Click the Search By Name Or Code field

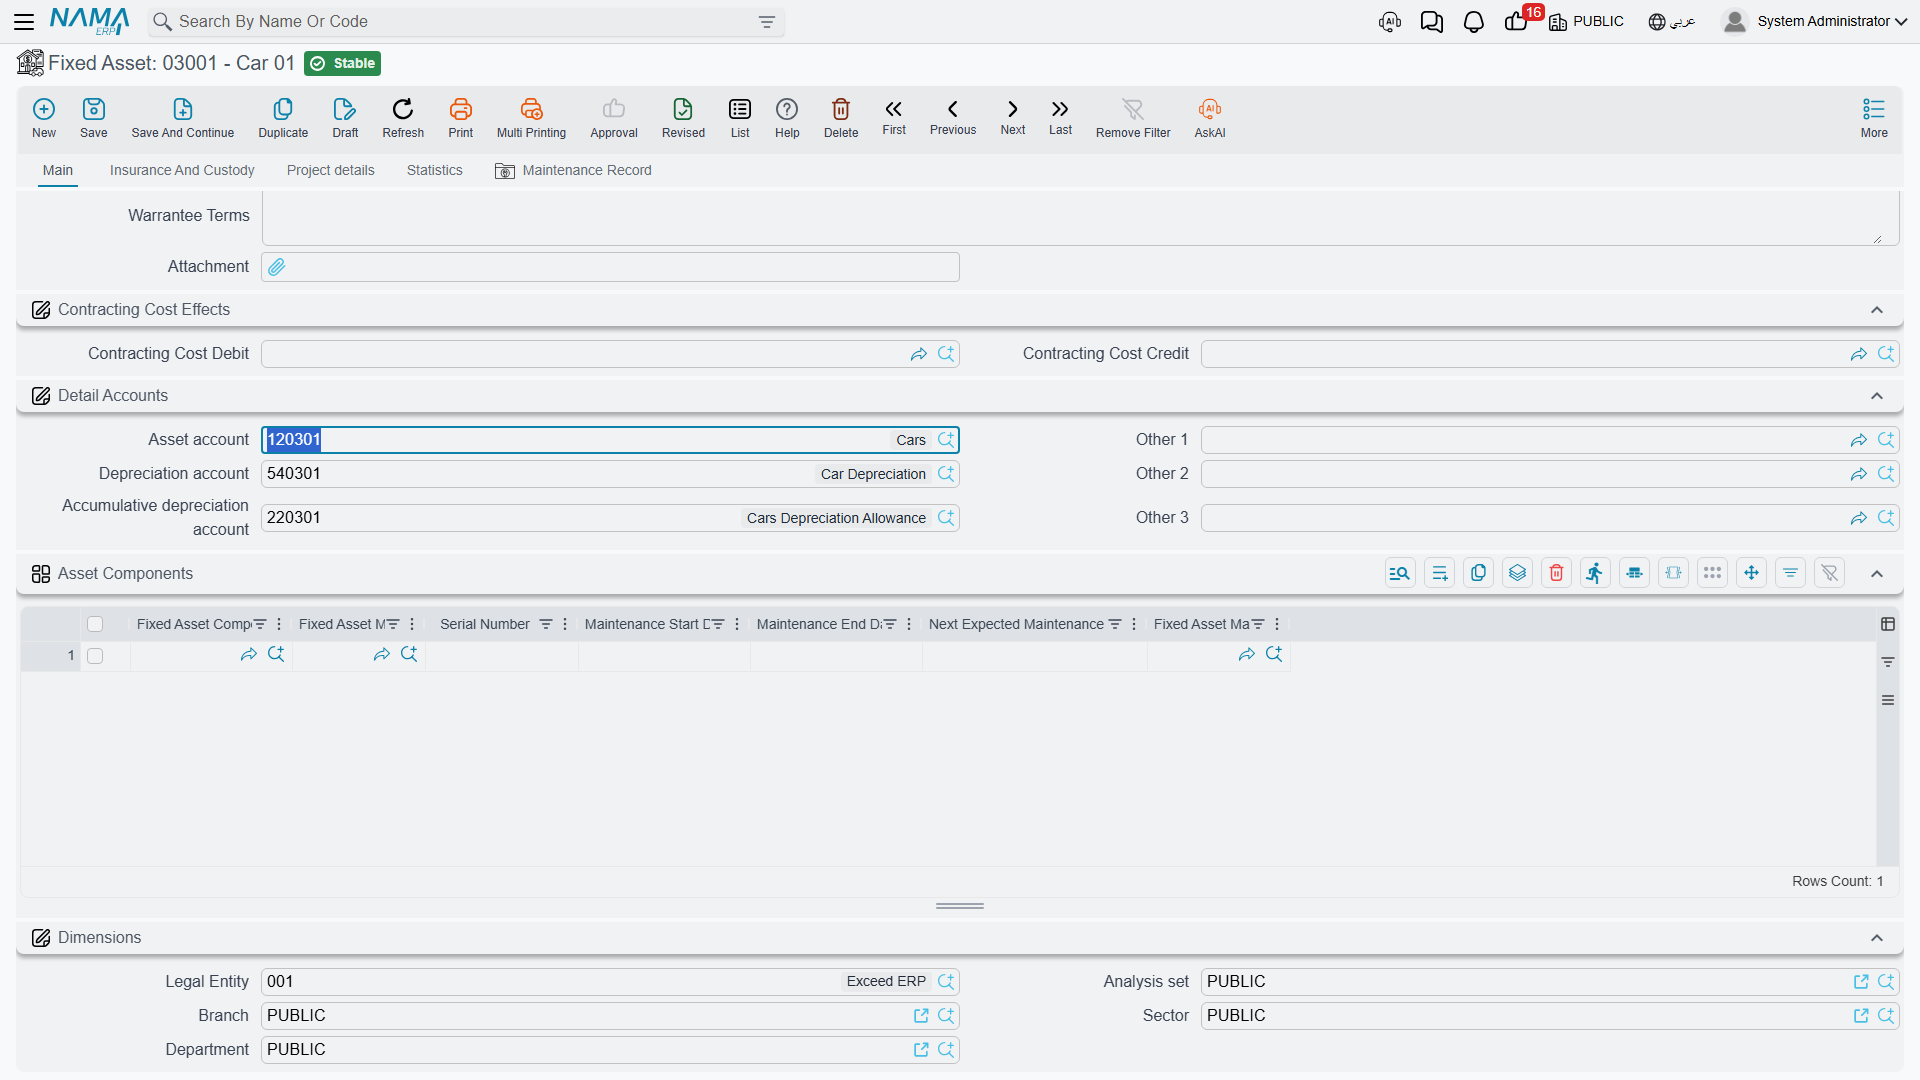[466, 22]
